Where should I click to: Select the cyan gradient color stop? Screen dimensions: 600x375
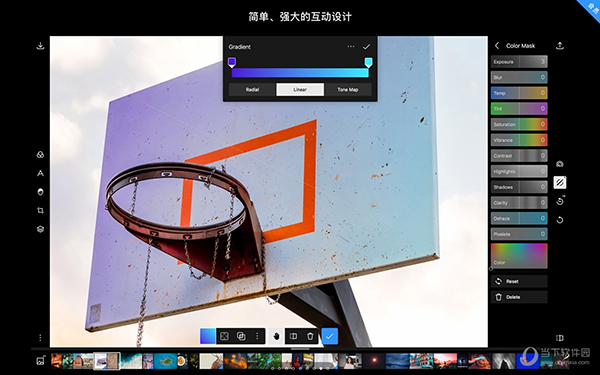click(x=368, y=62)
